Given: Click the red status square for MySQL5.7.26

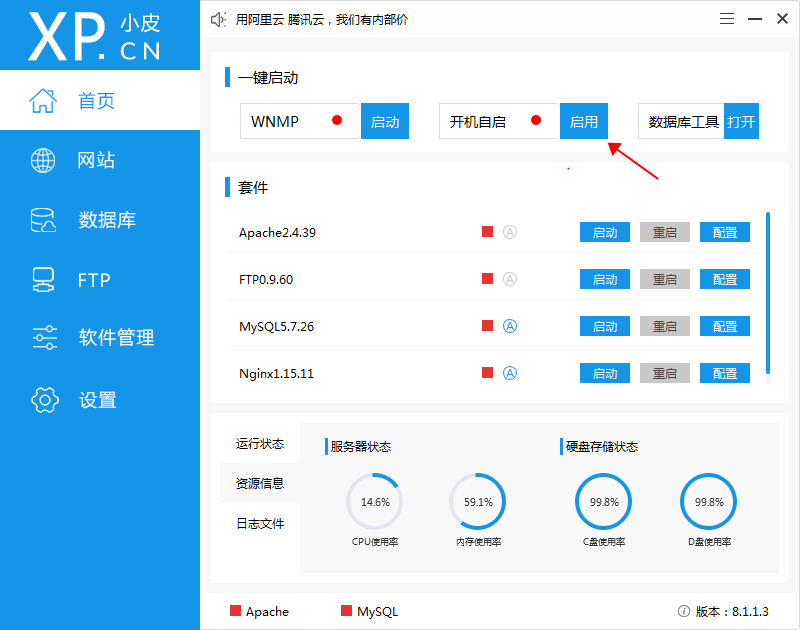Looking at the screenshot, I should coord(487,325).
